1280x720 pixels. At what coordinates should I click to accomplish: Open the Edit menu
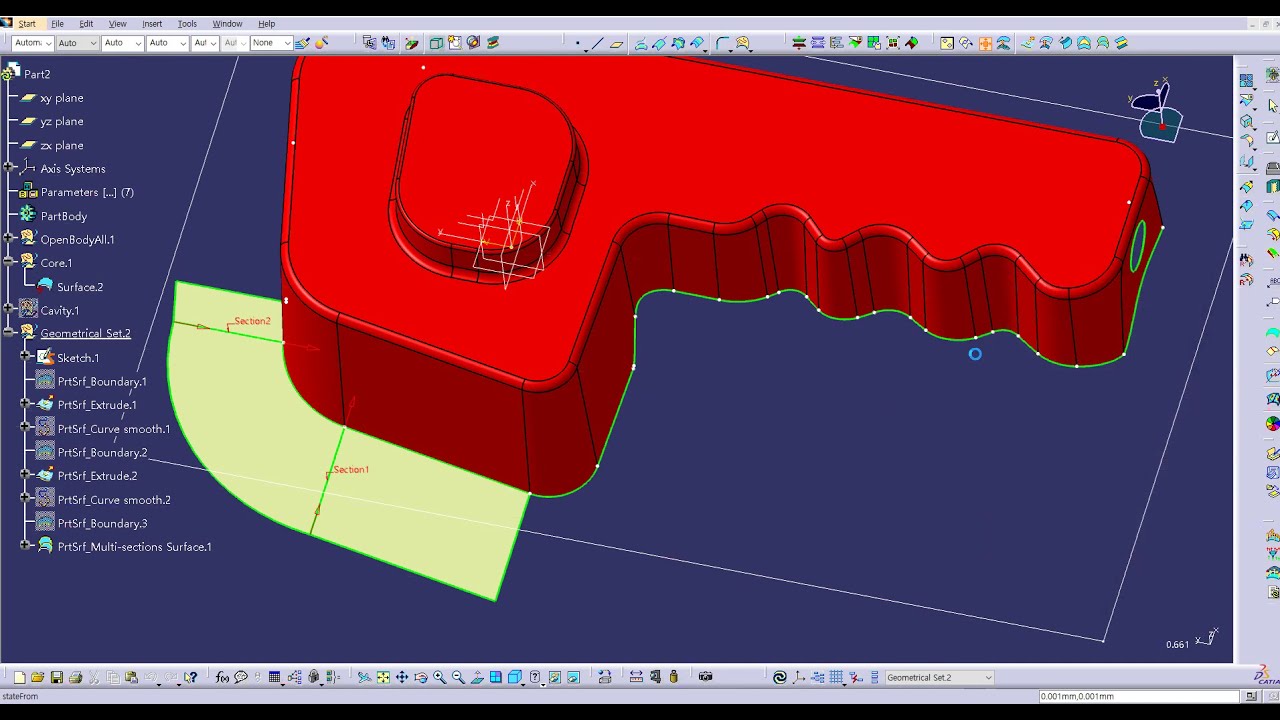(x=86, y=23)
